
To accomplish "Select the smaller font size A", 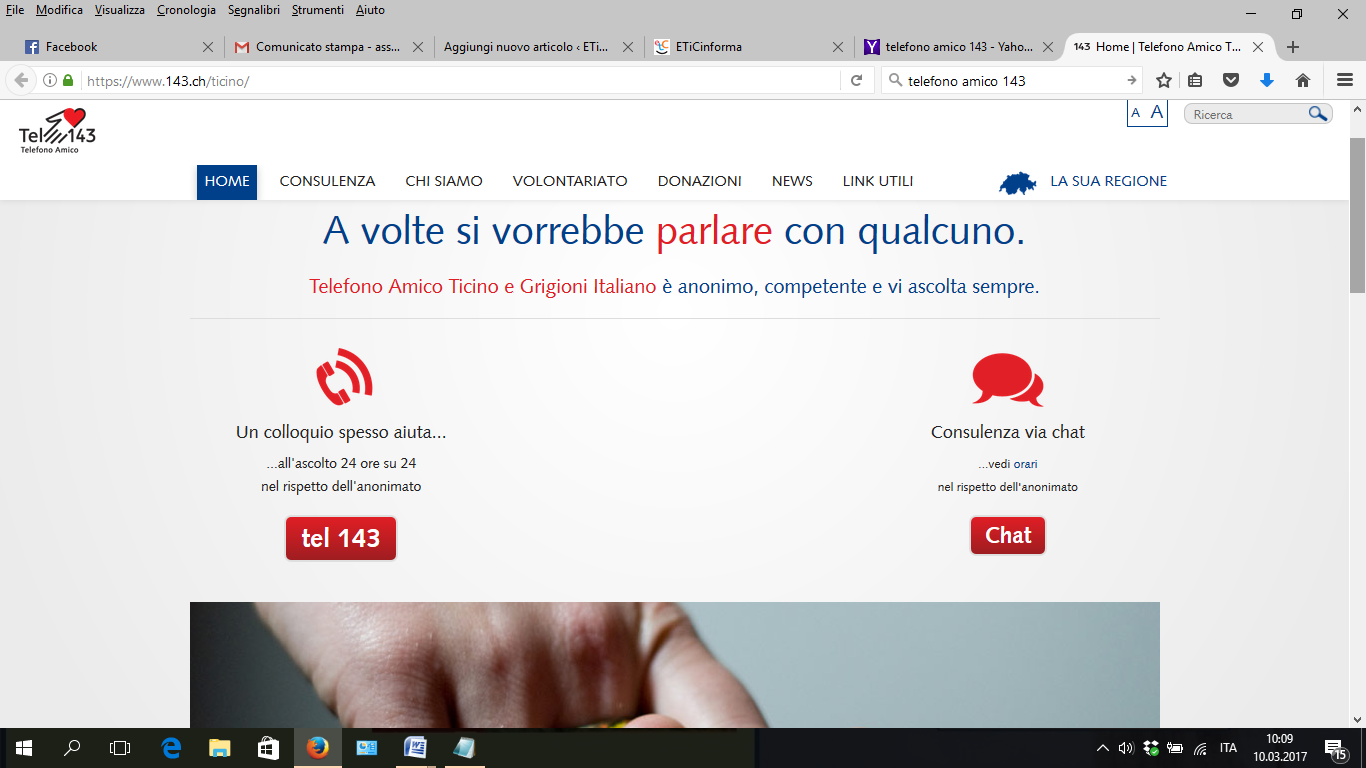I will 1136,113.
